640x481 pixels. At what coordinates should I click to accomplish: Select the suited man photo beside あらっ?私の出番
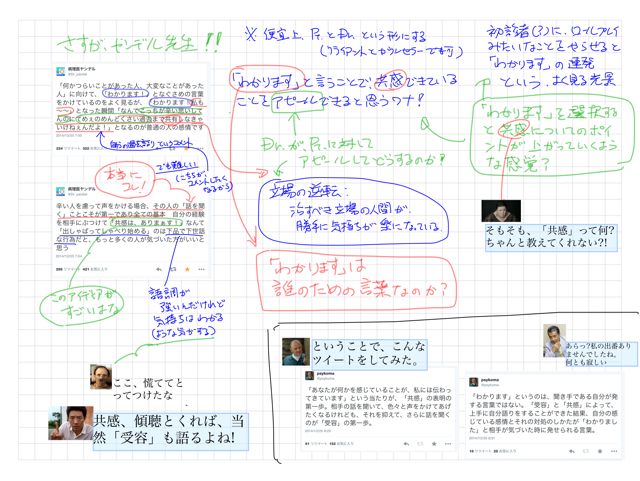tap(554, 341)
